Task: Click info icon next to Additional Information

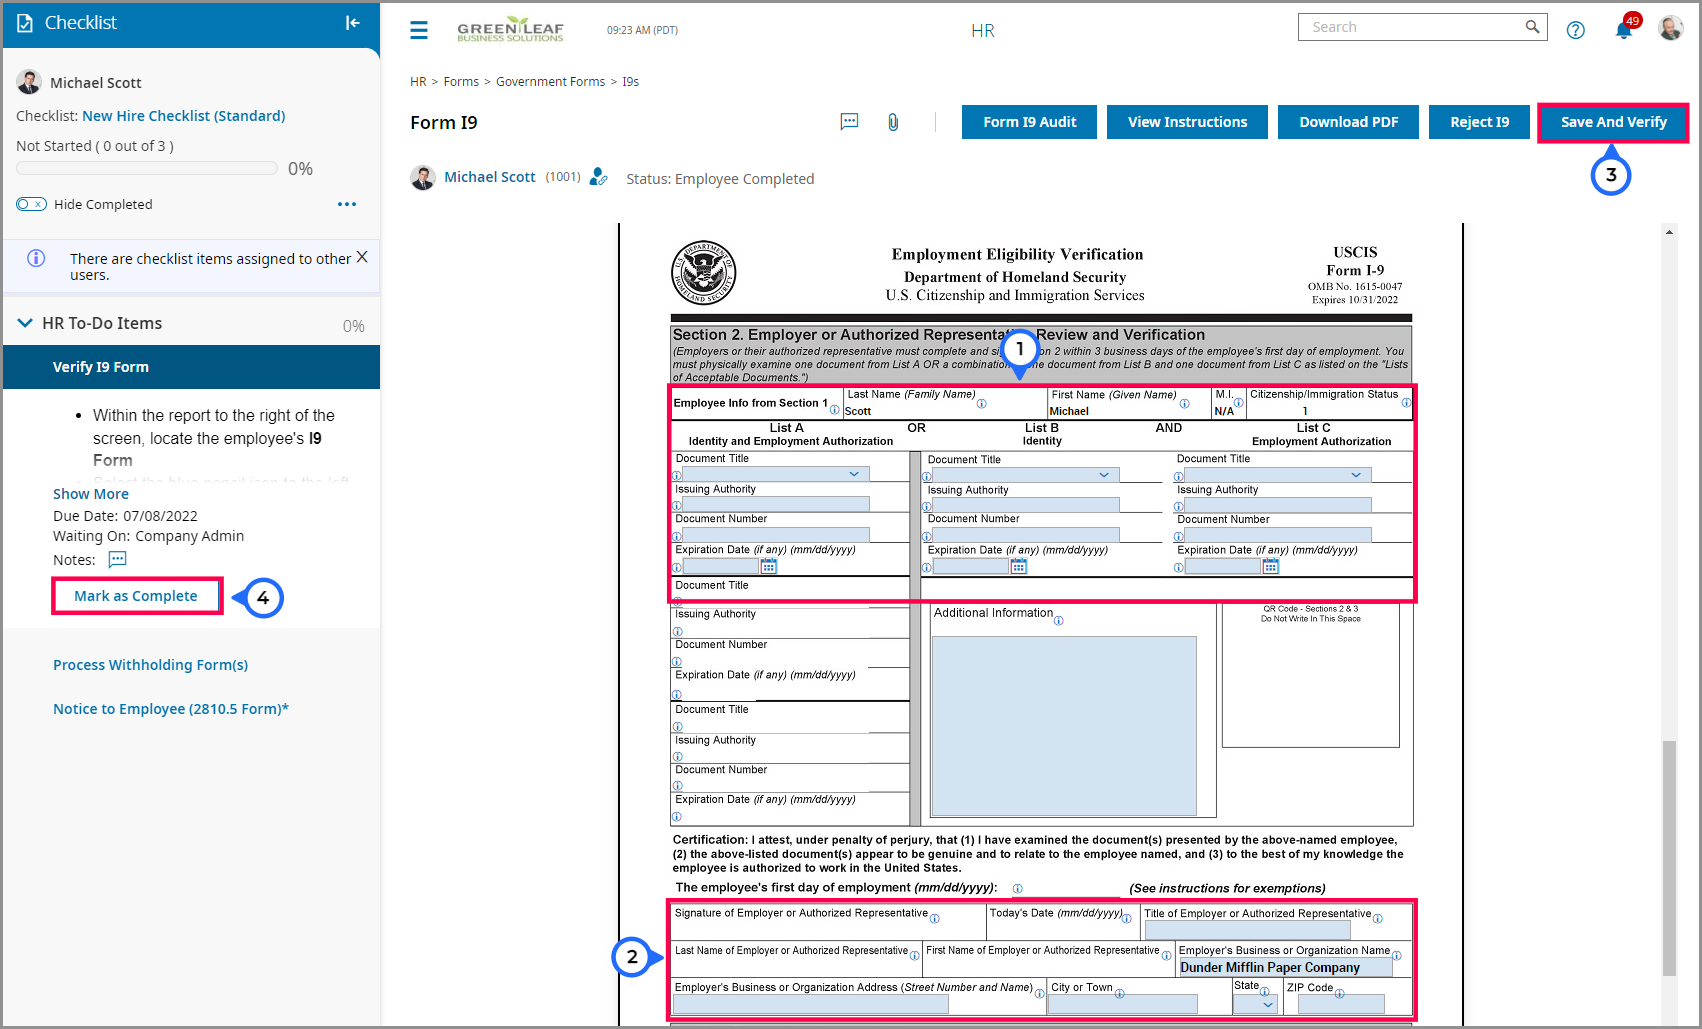Action: (x=1058, y=621)
